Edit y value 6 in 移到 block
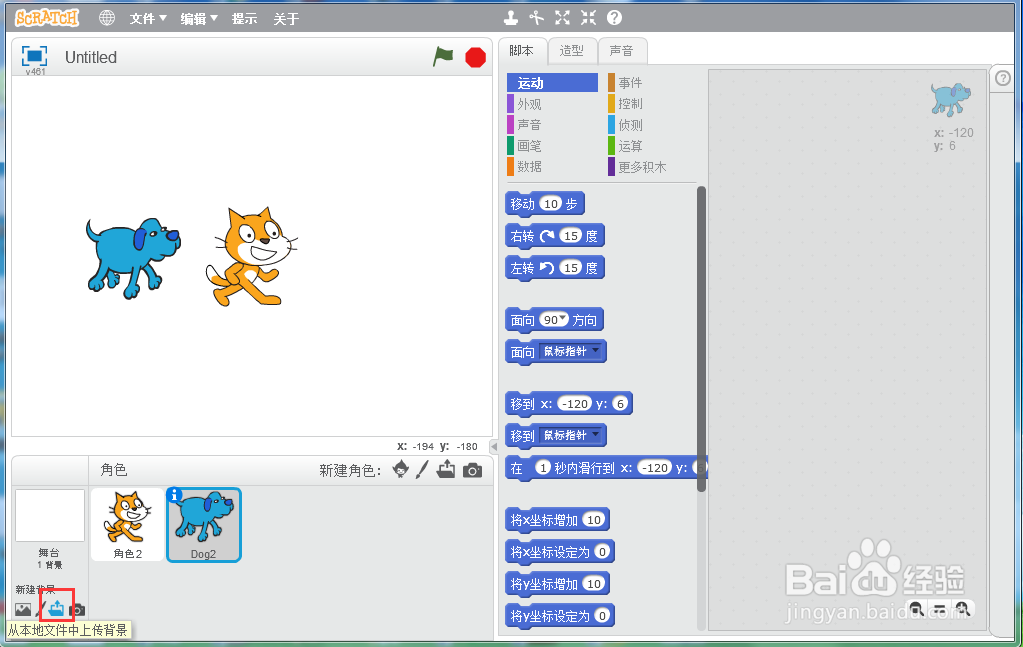 [x=620, y=404]
